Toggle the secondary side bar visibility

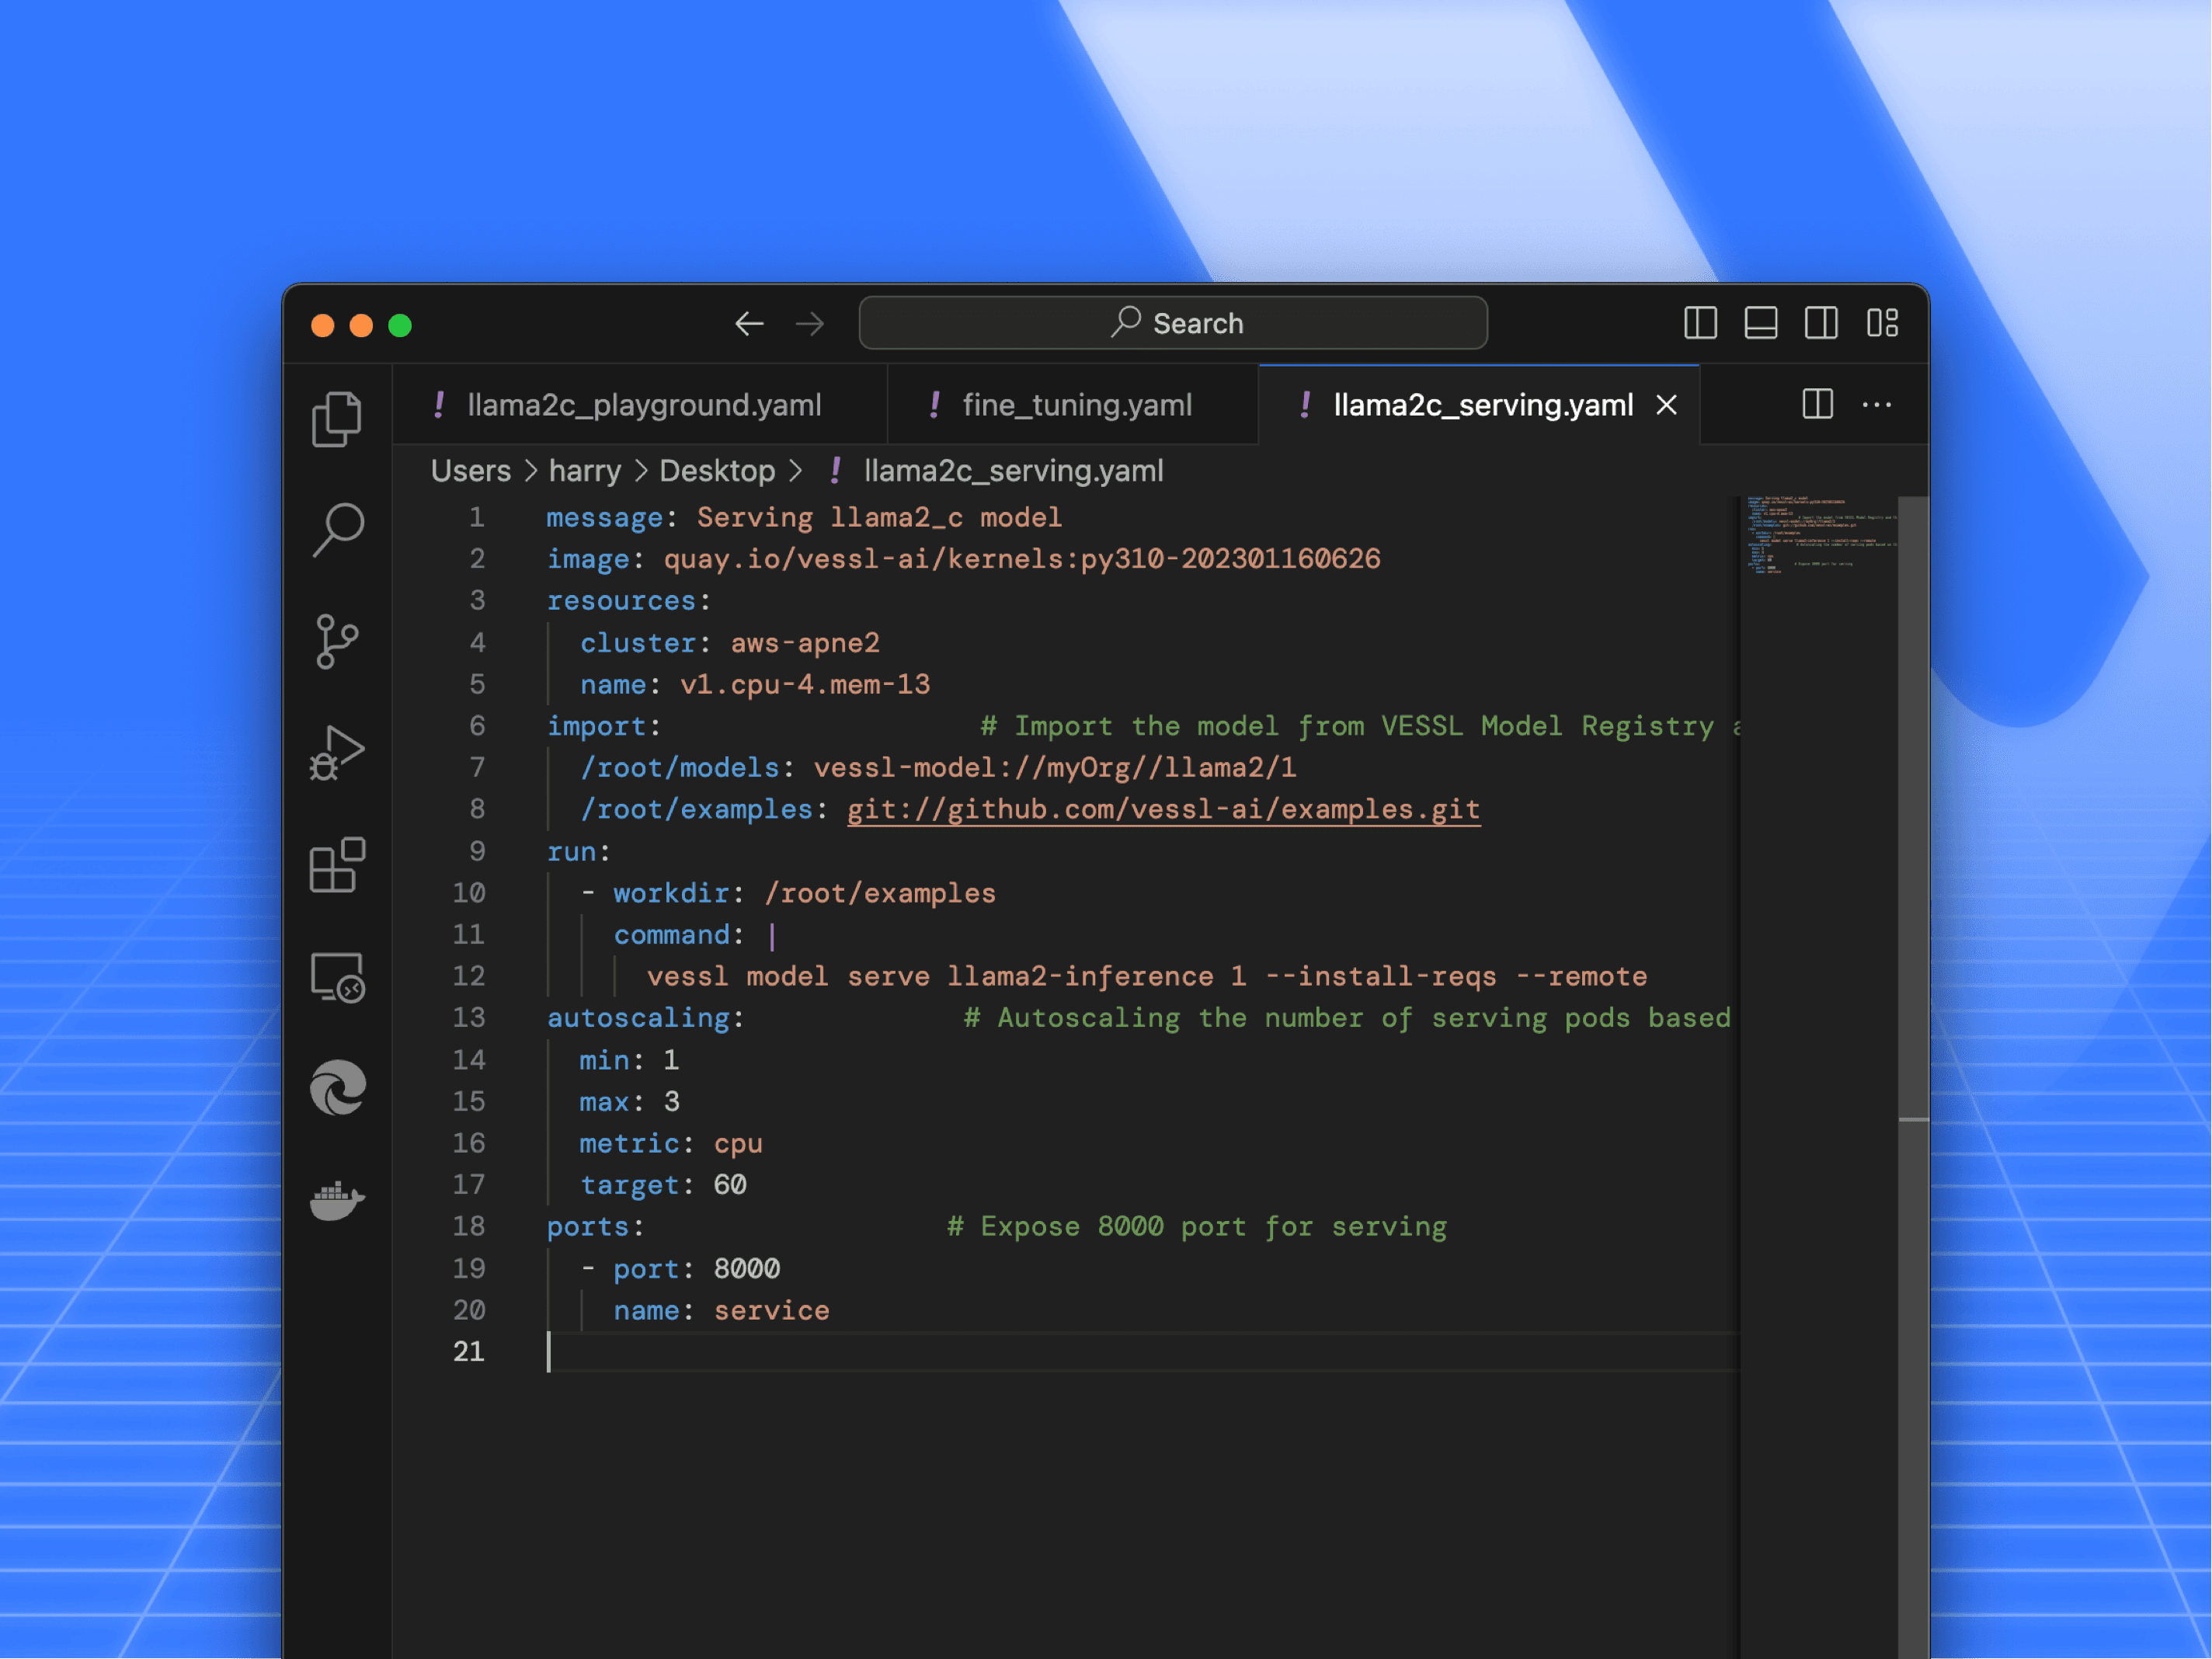pyautogui.click(x=1821, y=323)
